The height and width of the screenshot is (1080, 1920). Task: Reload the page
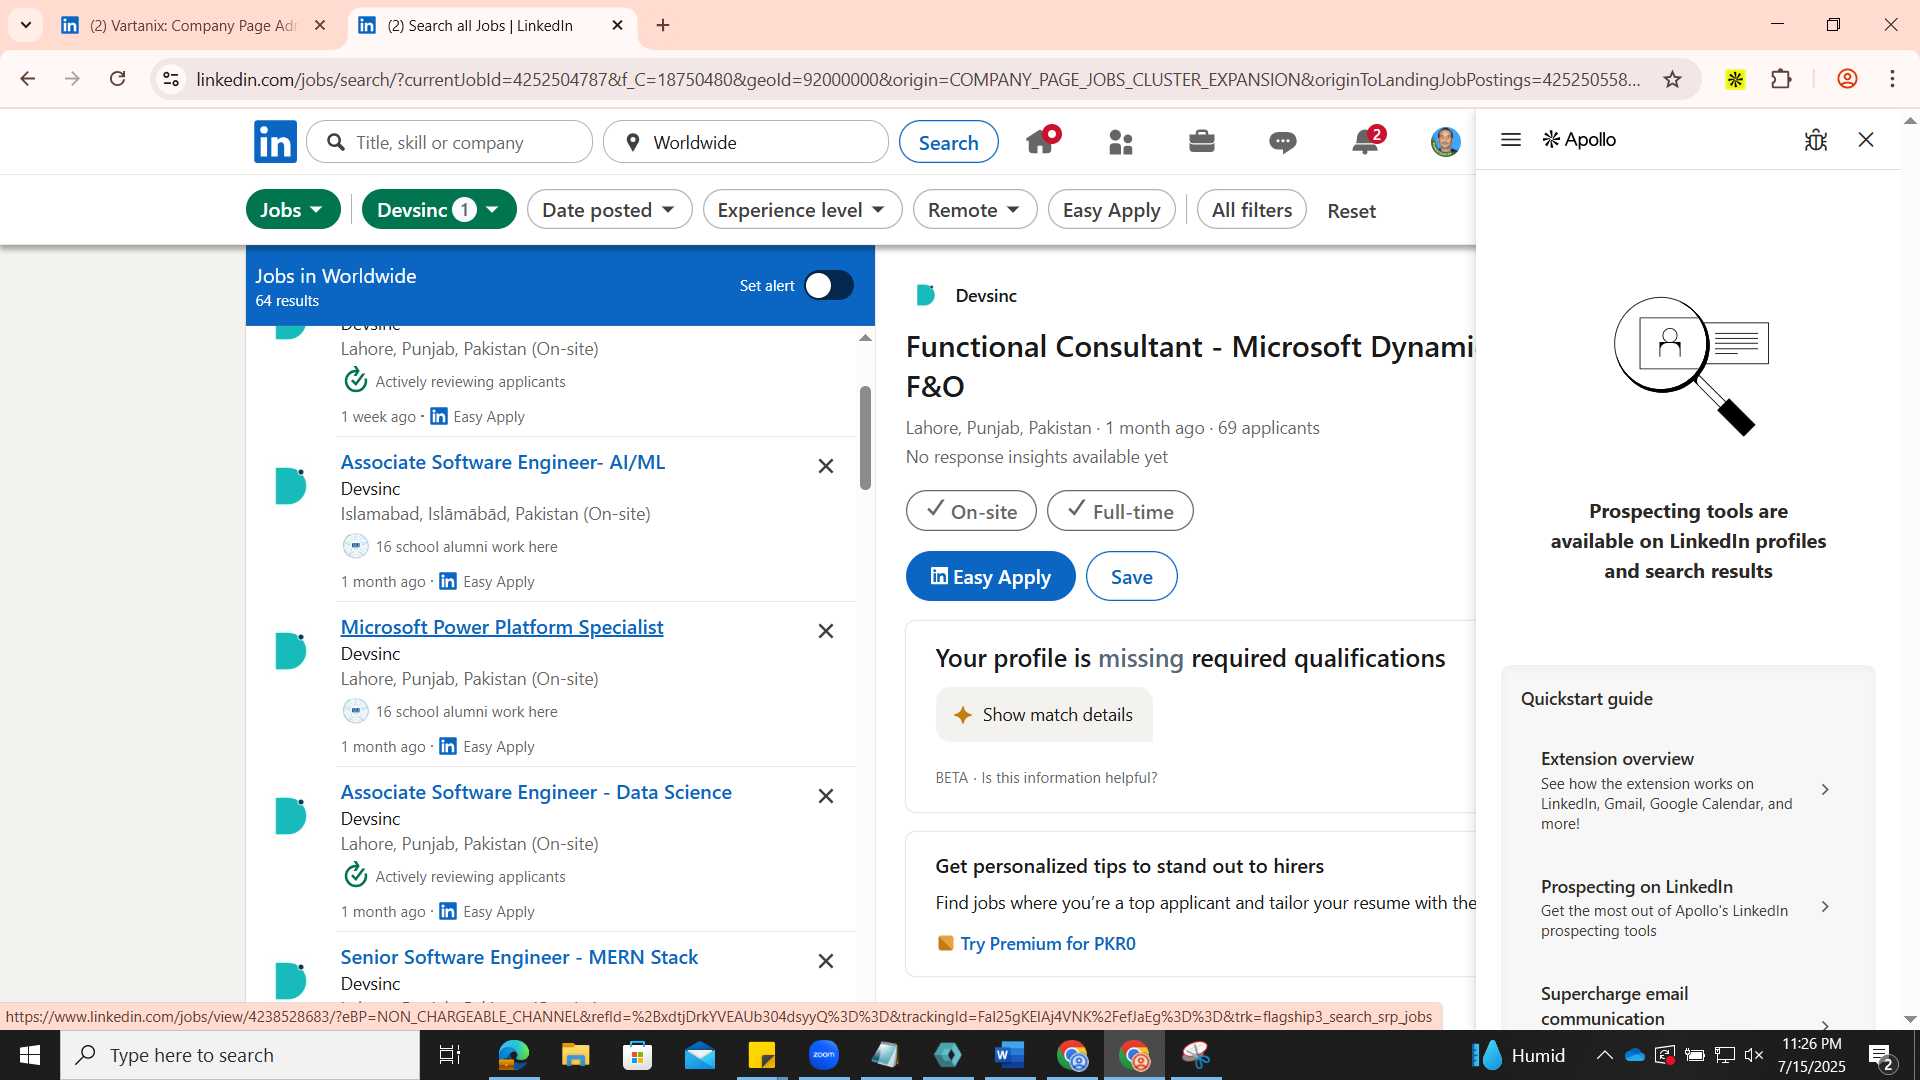[x=118, y=79]
